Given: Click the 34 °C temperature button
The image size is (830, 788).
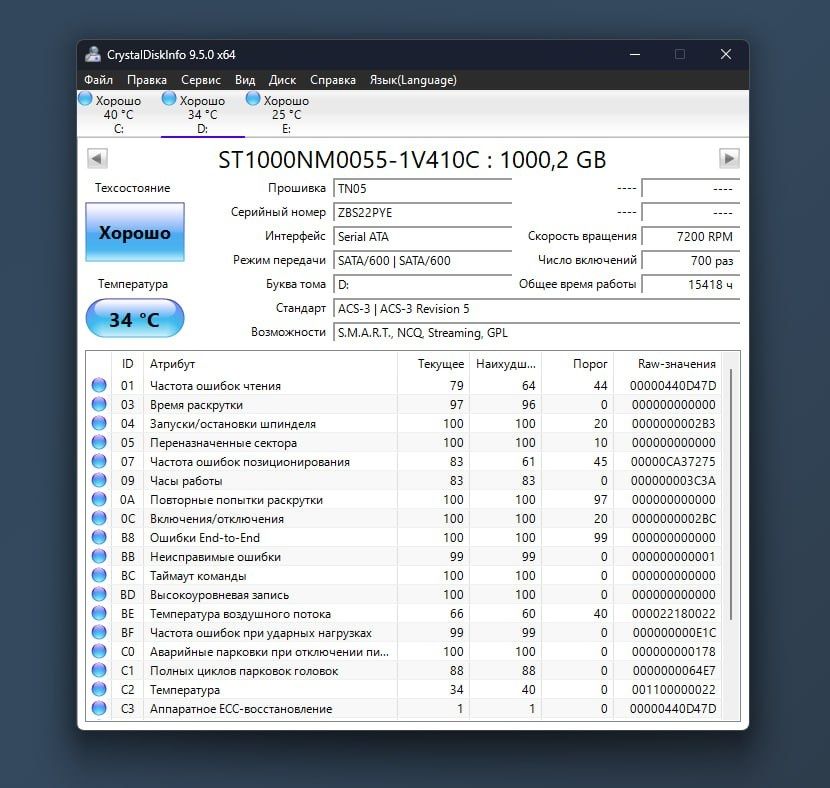Looking at the screenshot, I should click(135, 319).
